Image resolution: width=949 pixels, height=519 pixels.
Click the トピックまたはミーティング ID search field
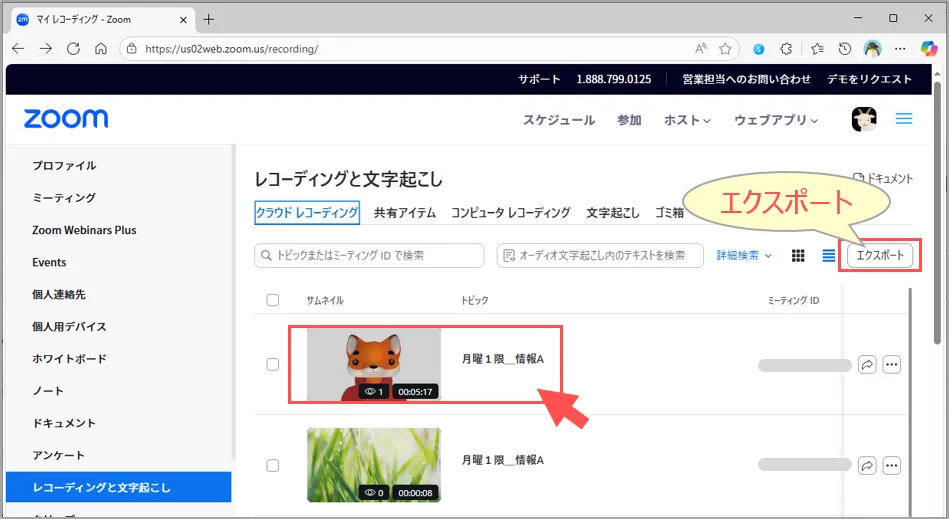pyautogui.click(x=369, y=255)
